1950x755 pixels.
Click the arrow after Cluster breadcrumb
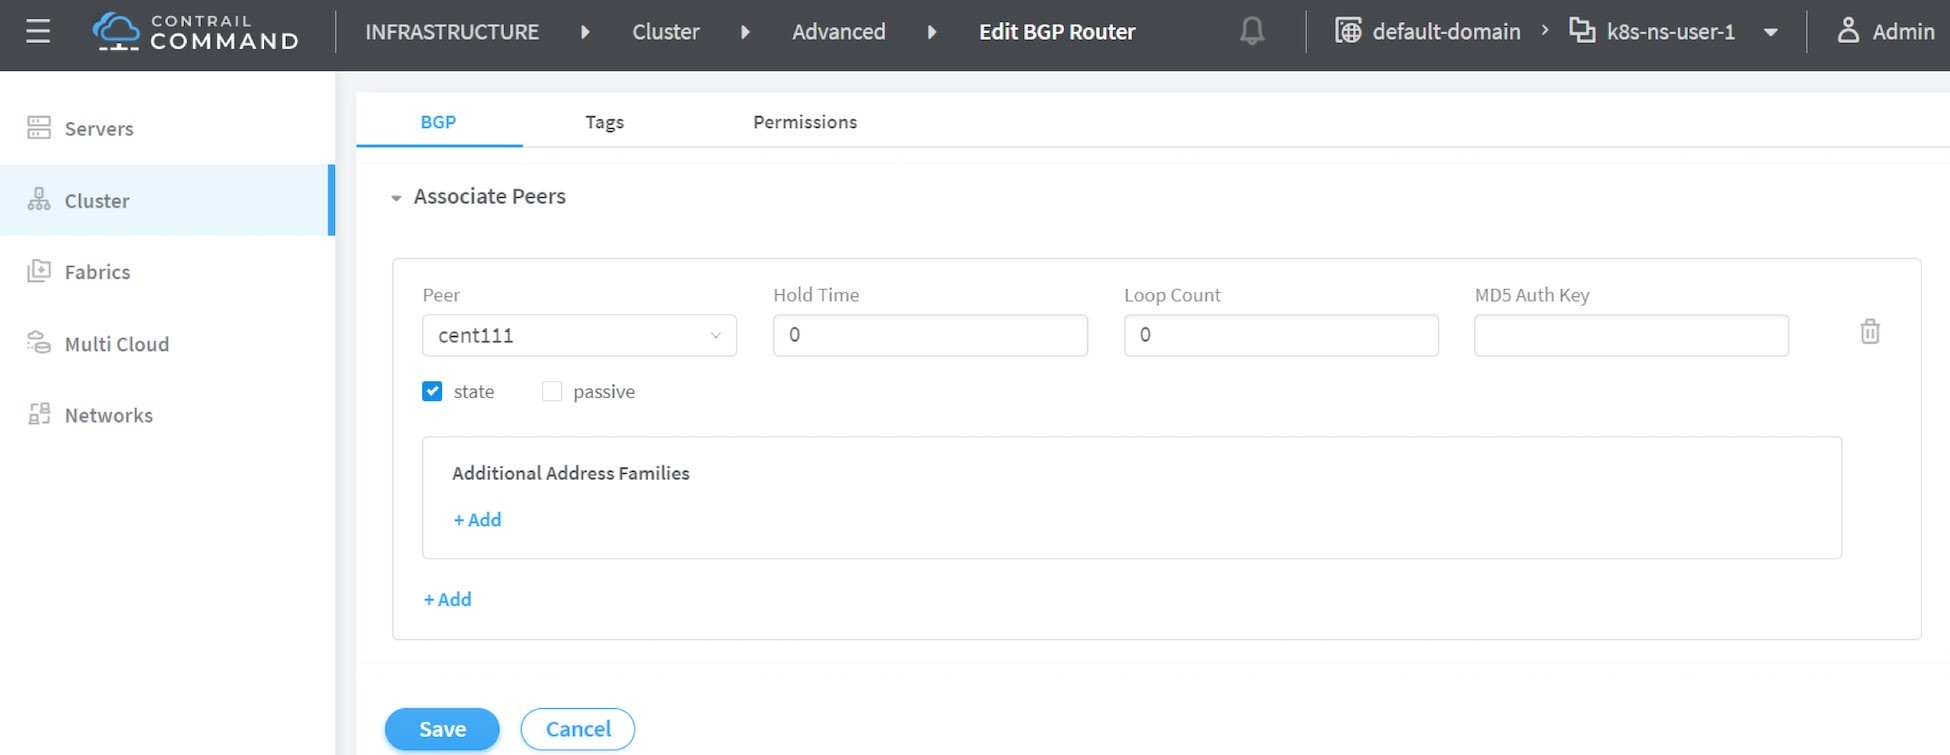coord(745,32)
